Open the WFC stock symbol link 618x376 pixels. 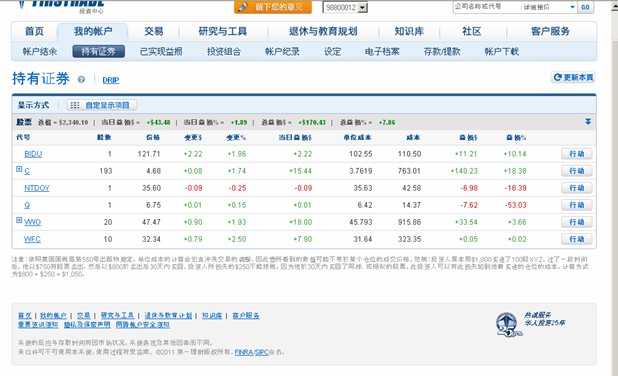point(32,239)
